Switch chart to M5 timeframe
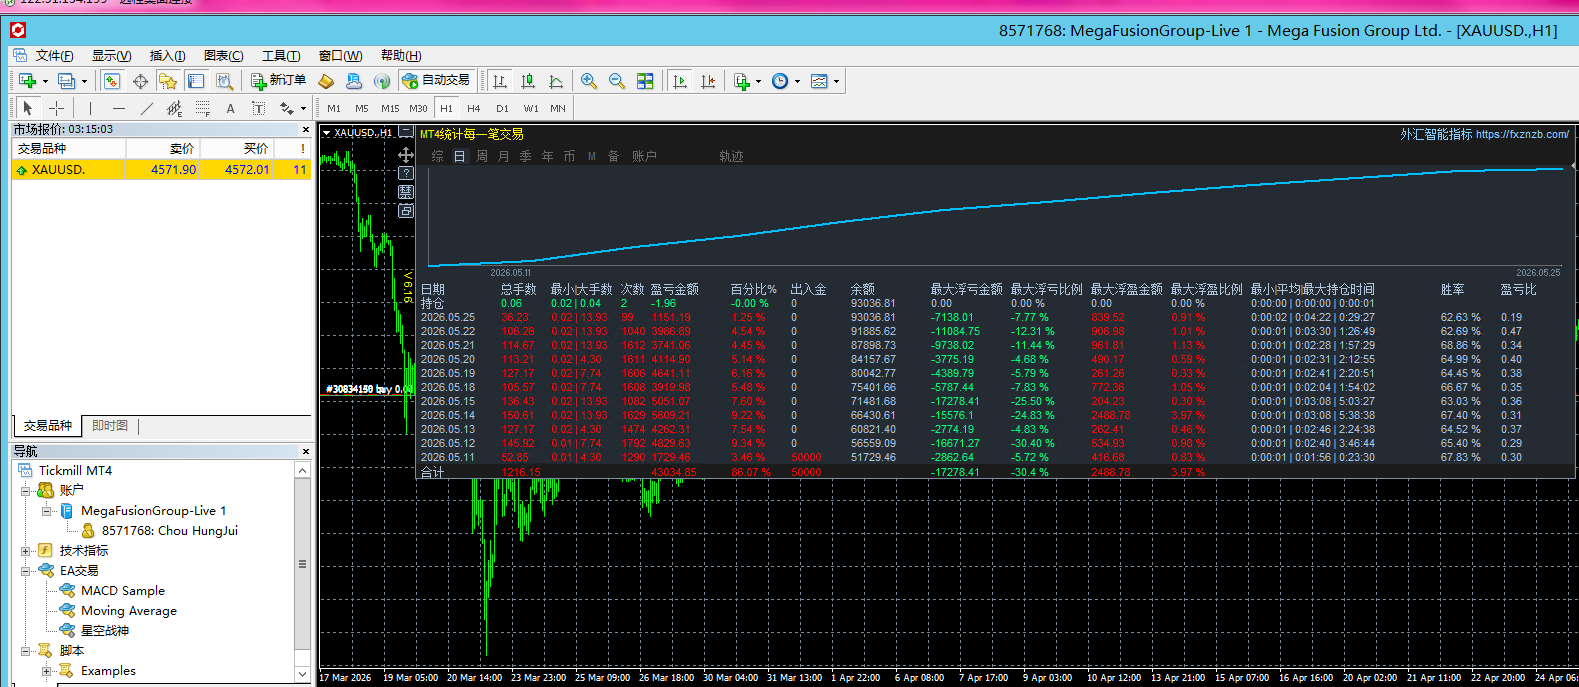 click(x=362, y=108)
